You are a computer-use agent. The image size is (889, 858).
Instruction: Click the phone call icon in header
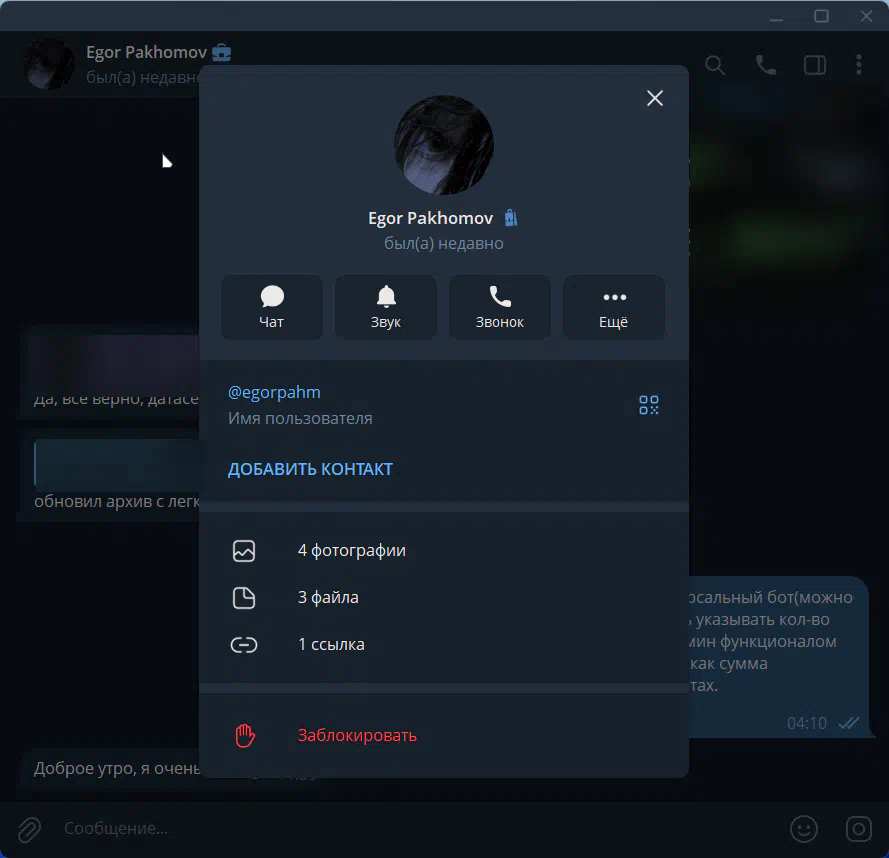pos(766,65)
